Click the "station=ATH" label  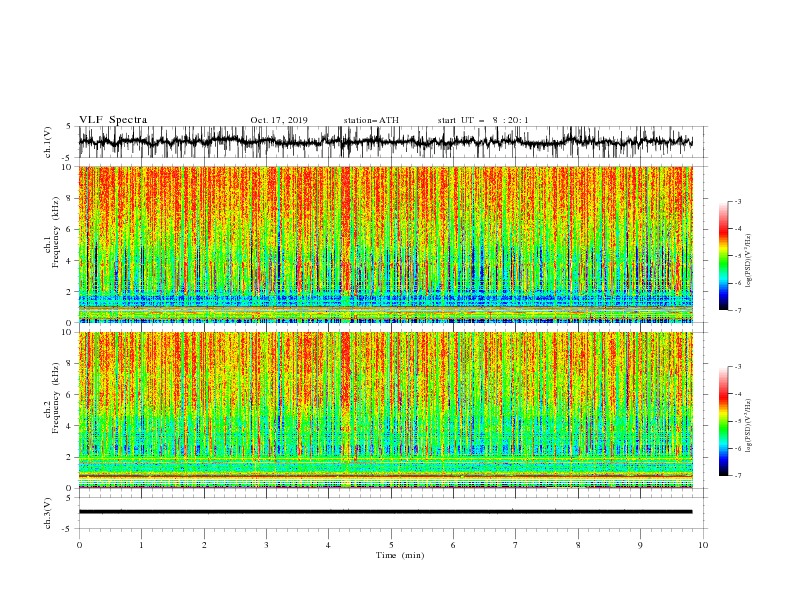[371, 120]
